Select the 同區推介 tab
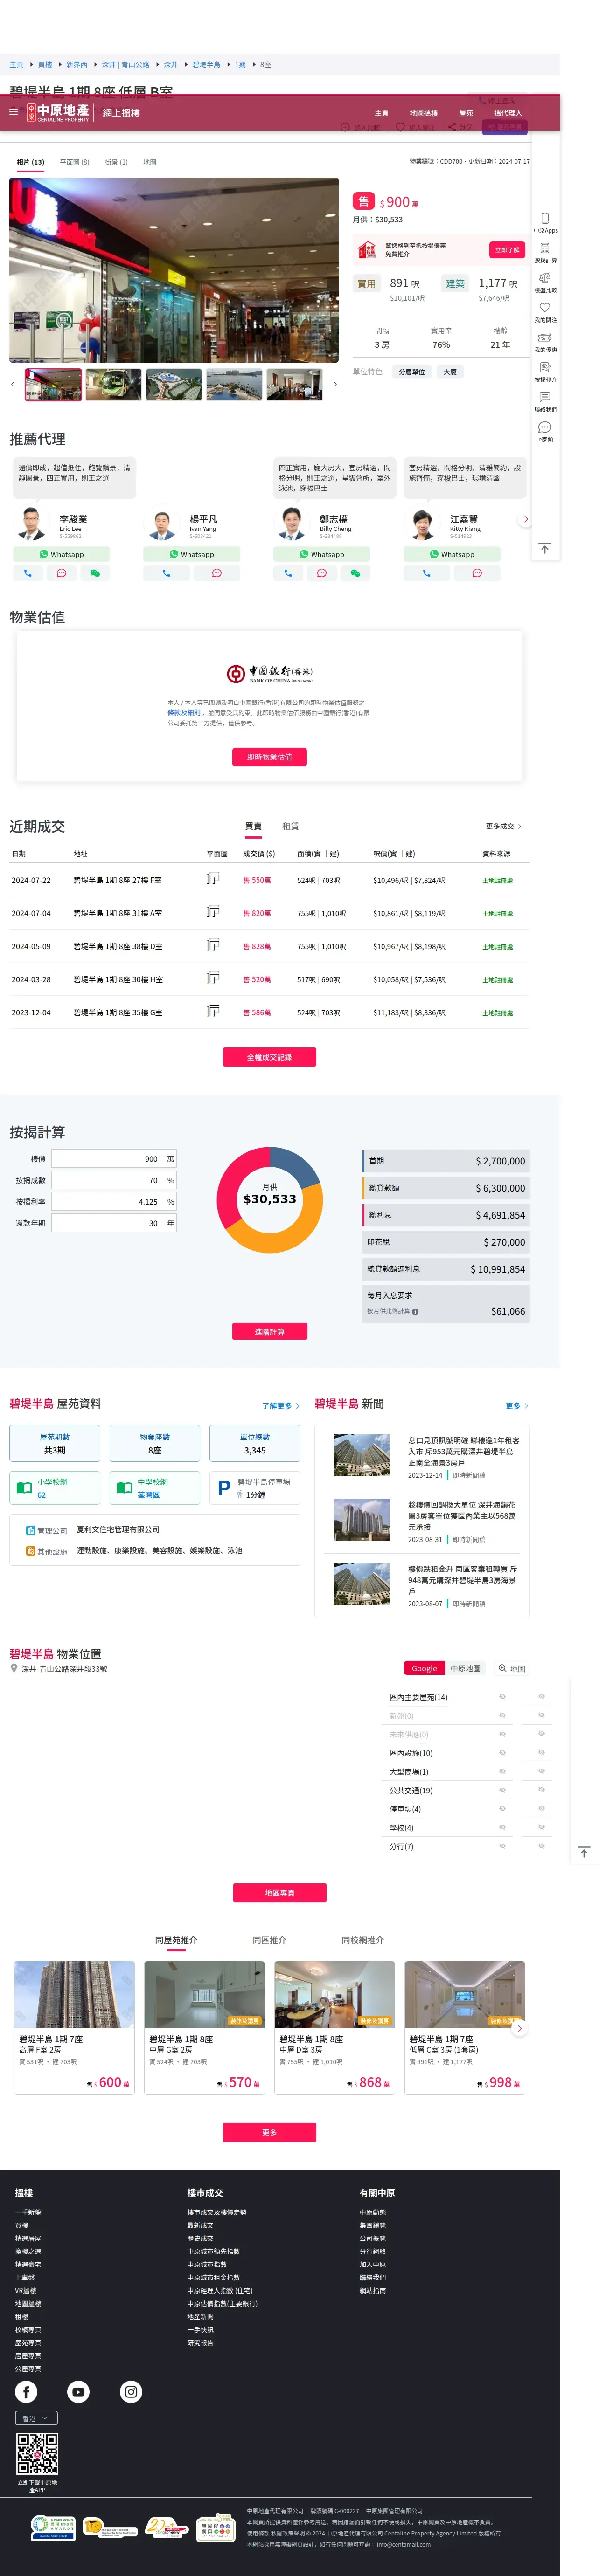The image size is (599, 2576). (269, 1940)
